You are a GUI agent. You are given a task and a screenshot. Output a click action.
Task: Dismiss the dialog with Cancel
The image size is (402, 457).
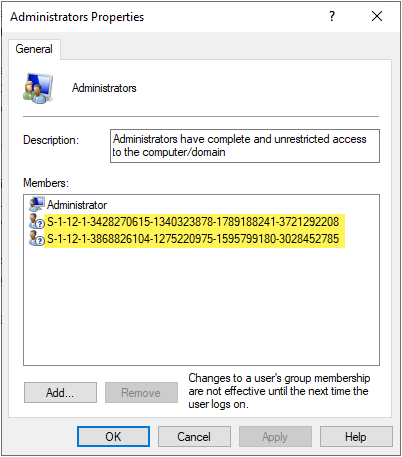click(194, 437)
